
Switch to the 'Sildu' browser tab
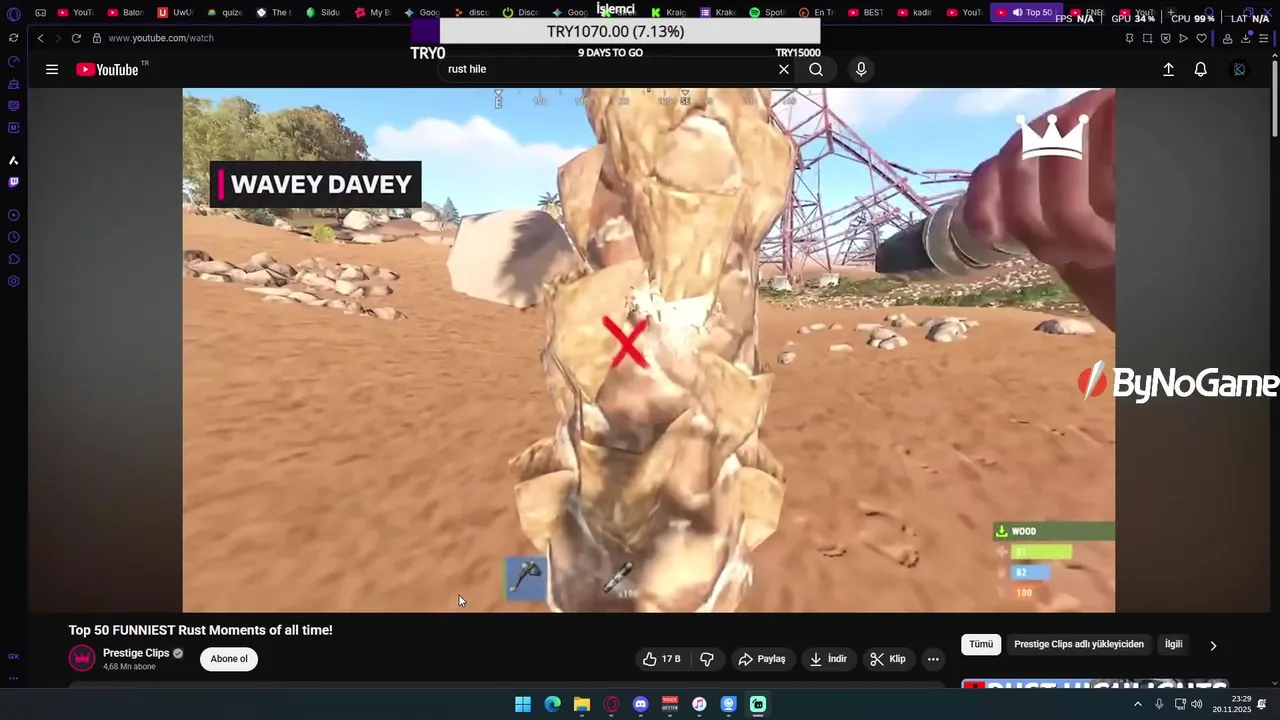[x=323, y=13]
